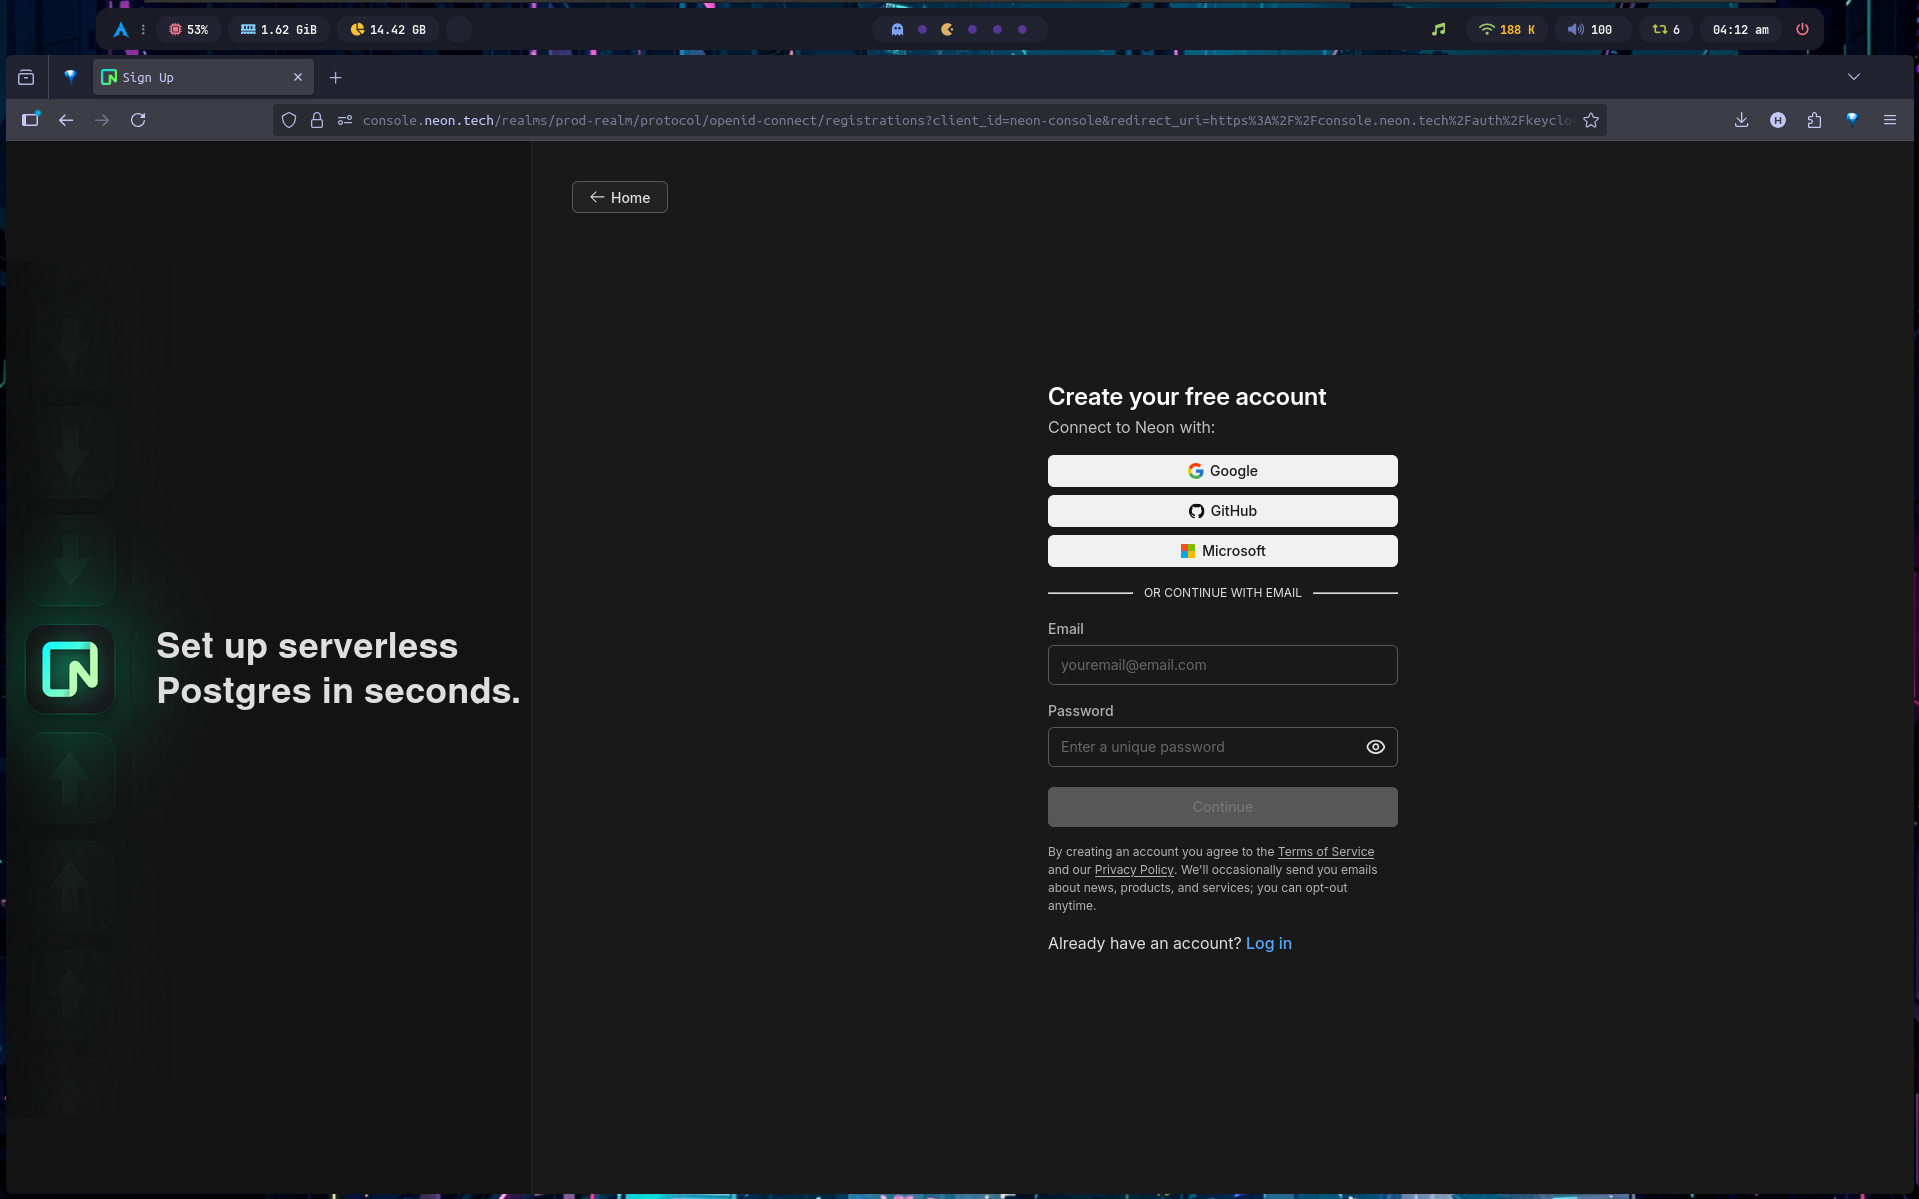Open the extensions puzzle icon
The height and width of the screenshot is (1199, 1919).
coord(1814,120)
